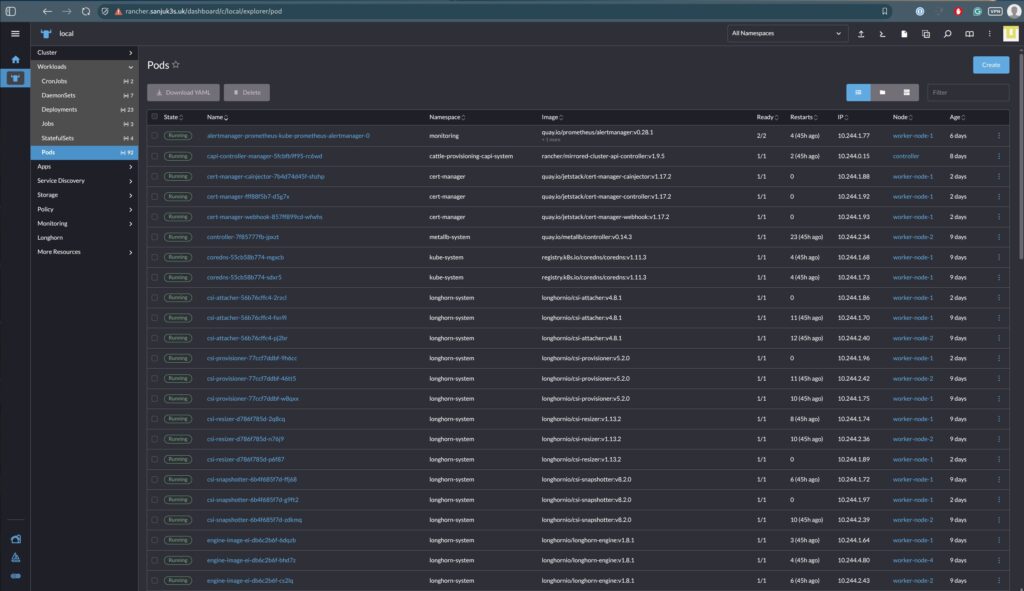The width and height of the screenshot is (1024, 591).
Task: Check the alertmanager-prometheus pod row
Action: click(x=155, y=136)
